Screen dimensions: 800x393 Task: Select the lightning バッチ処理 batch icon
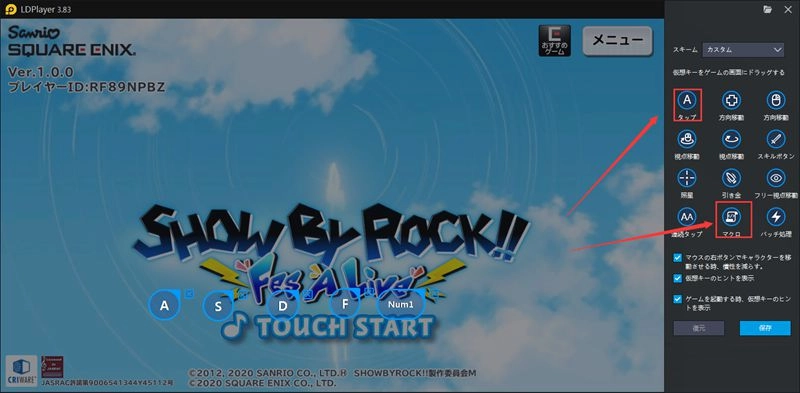[776, 217]
